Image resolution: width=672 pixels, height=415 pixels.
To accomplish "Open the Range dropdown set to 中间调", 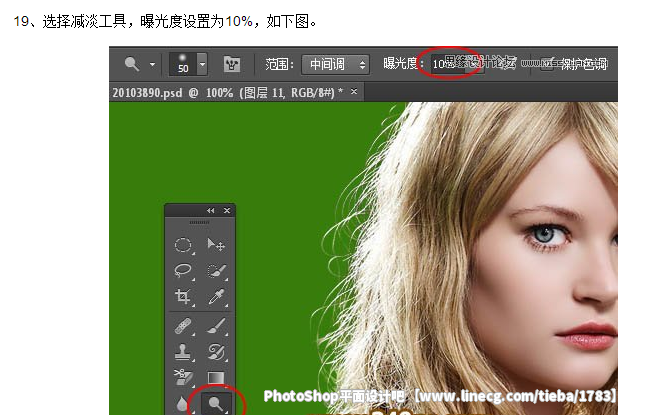I will click(x=335, y=65).
